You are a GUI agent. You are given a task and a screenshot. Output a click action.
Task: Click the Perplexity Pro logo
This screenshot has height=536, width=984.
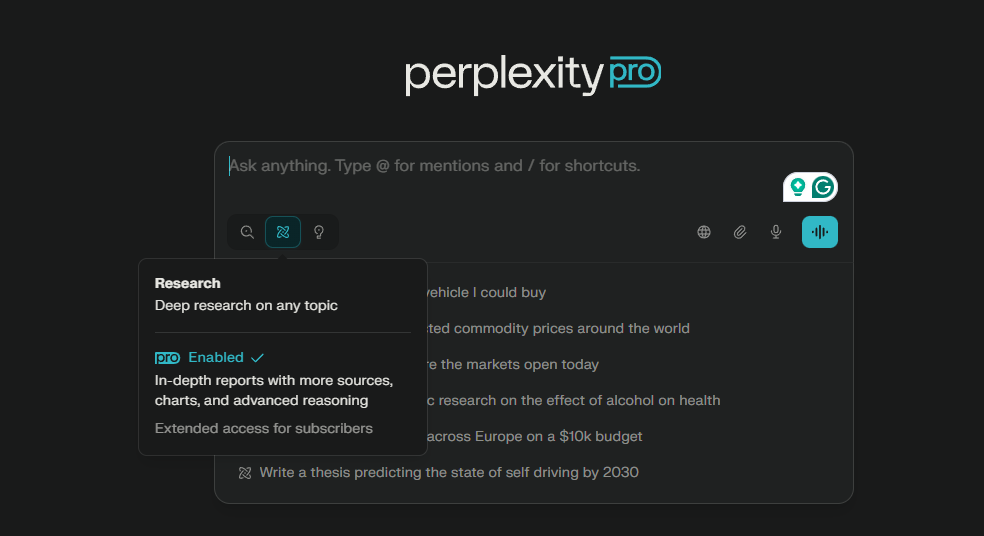tap(533, 75)
